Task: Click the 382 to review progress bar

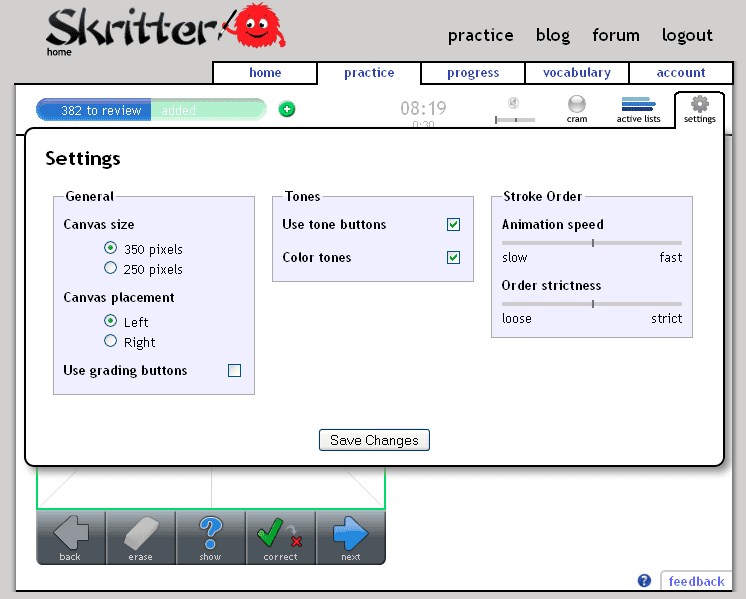Action: pos(94,110)
